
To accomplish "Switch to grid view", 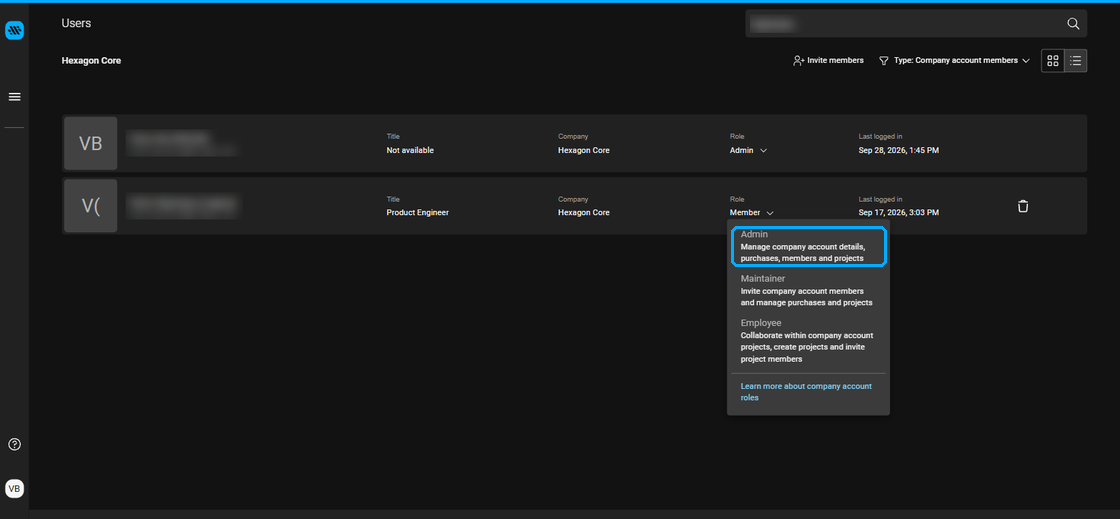I will (1053, 61).
